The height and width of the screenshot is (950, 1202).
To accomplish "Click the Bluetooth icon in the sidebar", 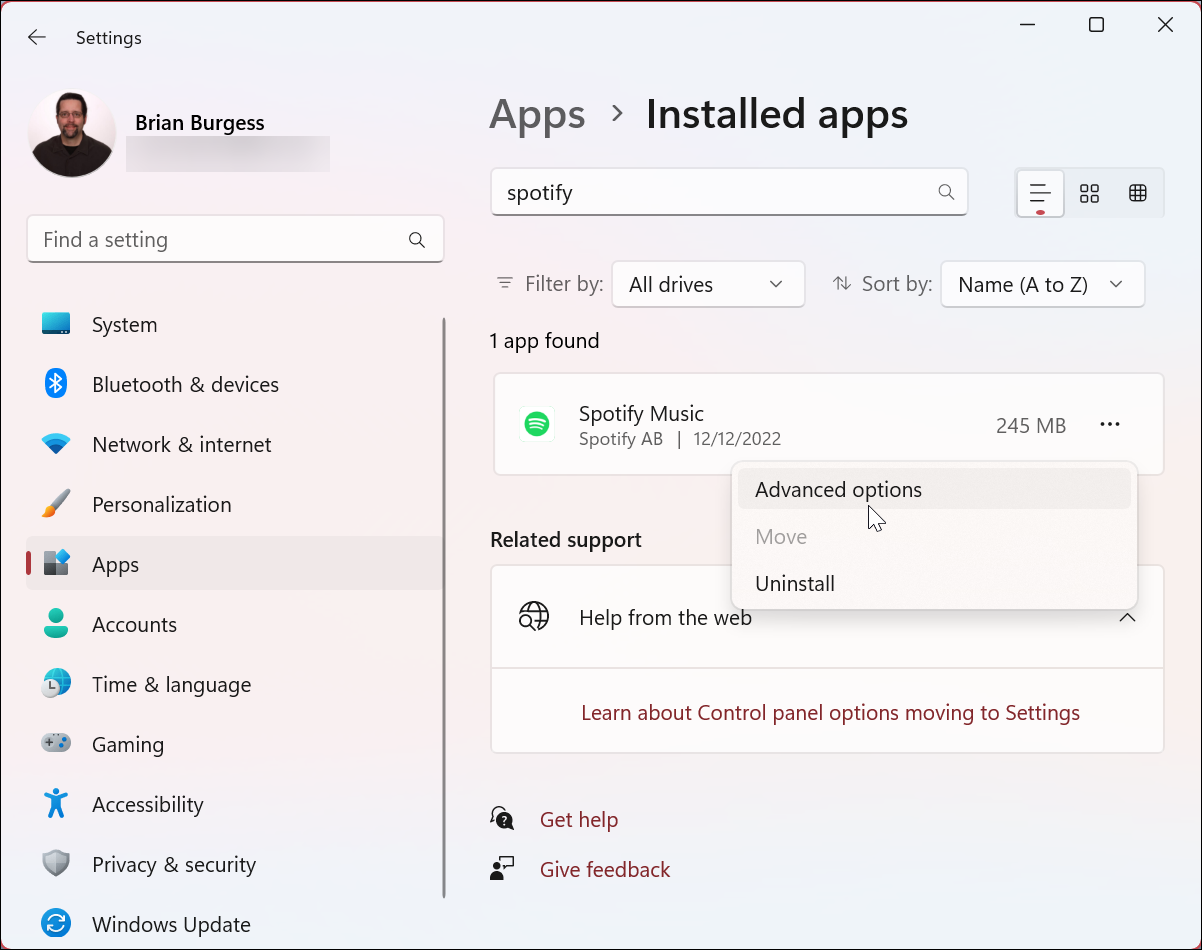I will [x=56, y=384].
